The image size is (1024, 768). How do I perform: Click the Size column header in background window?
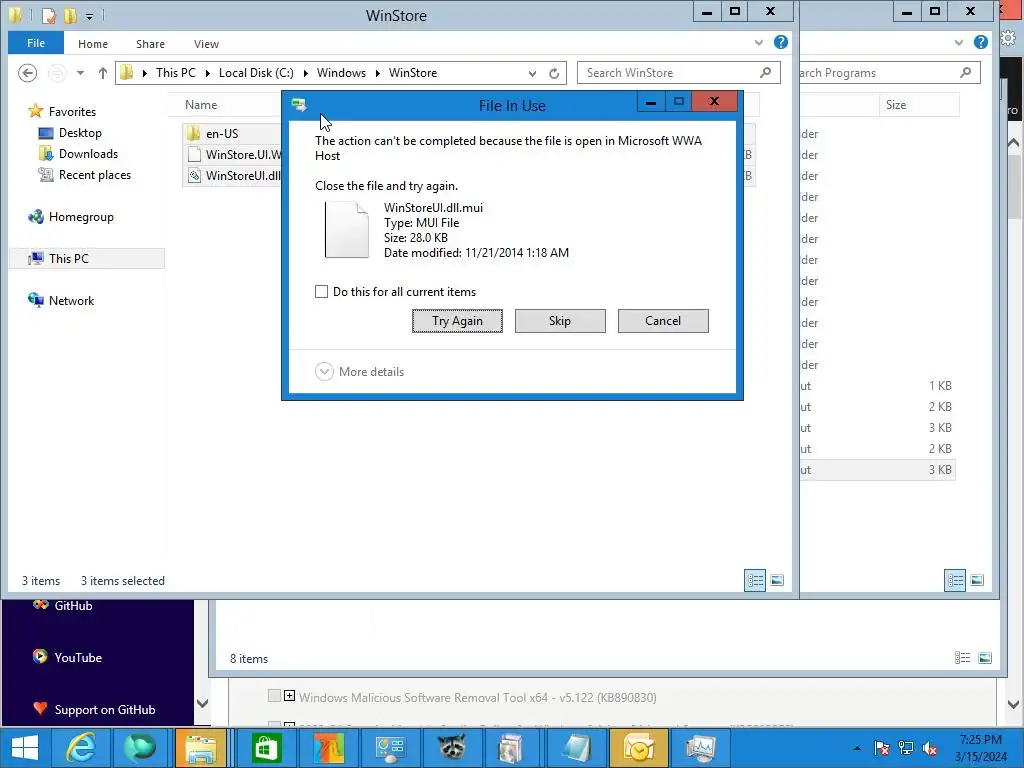896,104
